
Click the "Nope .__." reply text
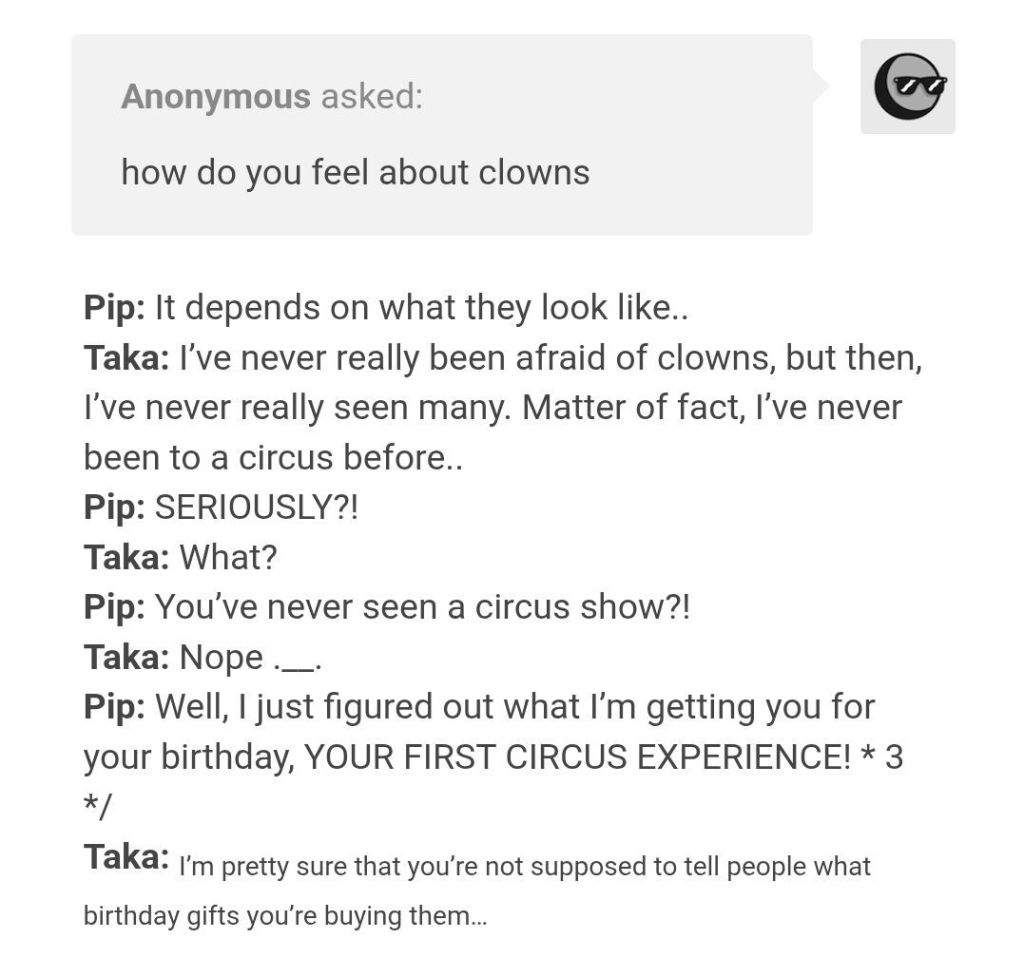pyautogui.click(x=249, y=657)
